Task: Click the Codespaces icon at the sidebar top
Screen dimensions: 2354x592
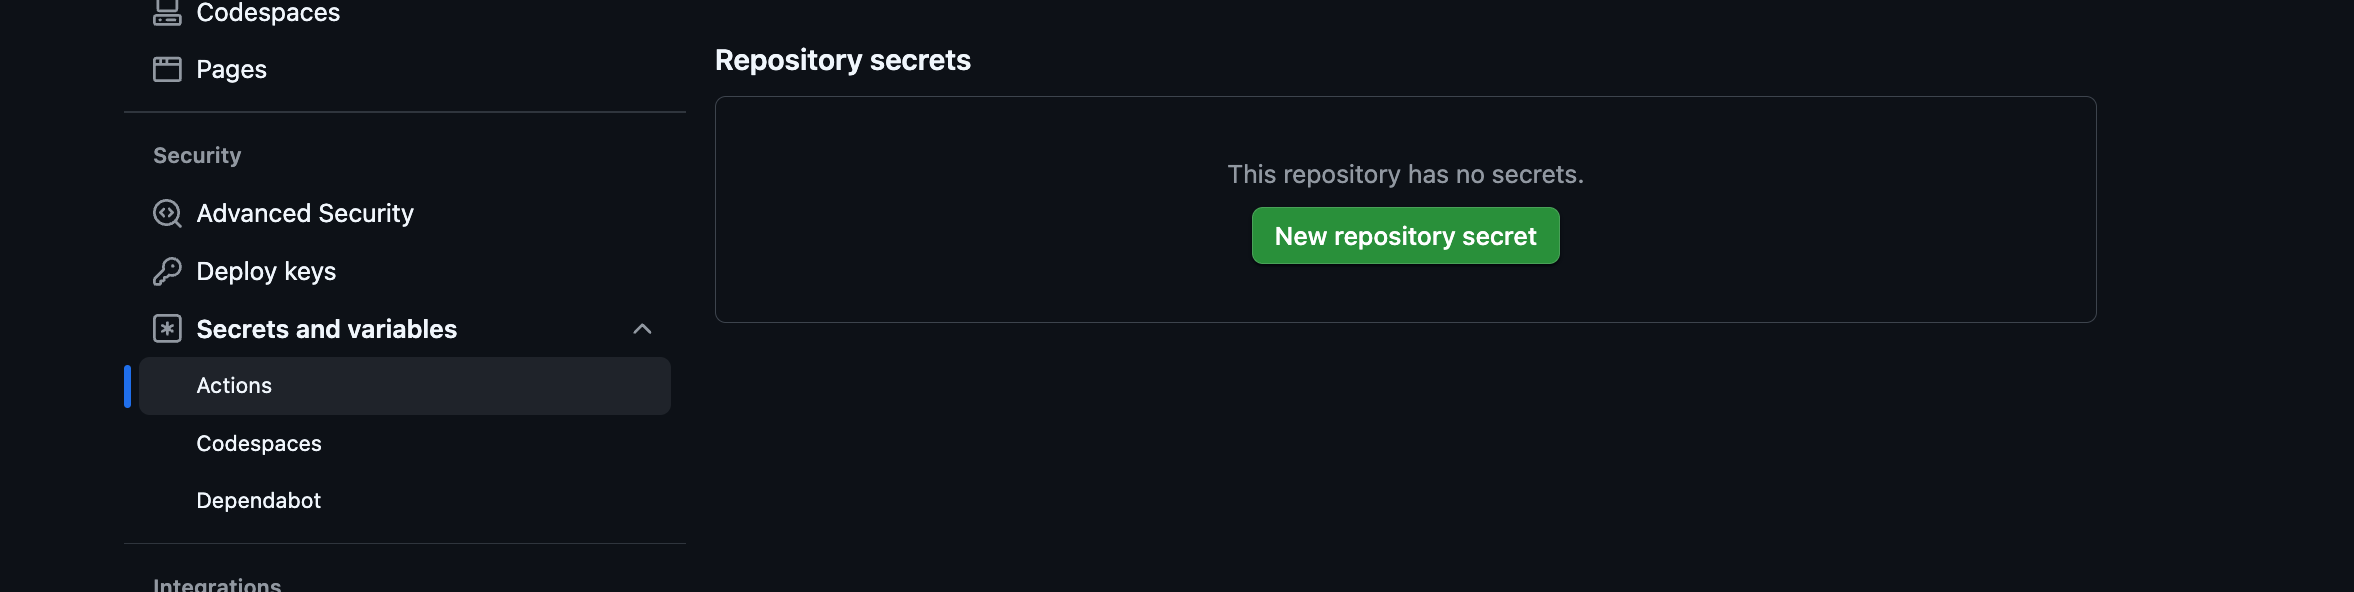Action: click(x=167, y=12)
